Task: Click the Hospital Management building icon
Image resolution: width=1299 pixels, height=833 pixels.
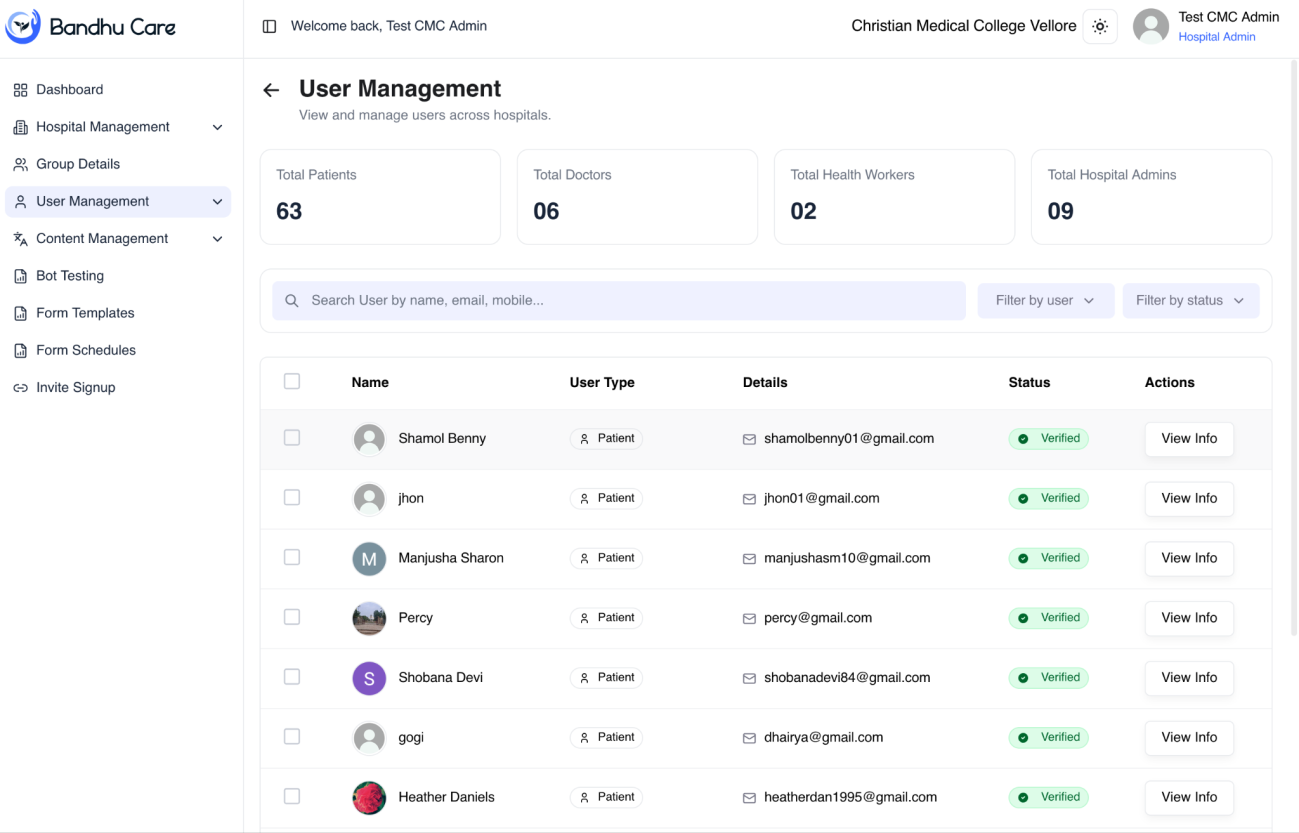Action: point(20,127)
